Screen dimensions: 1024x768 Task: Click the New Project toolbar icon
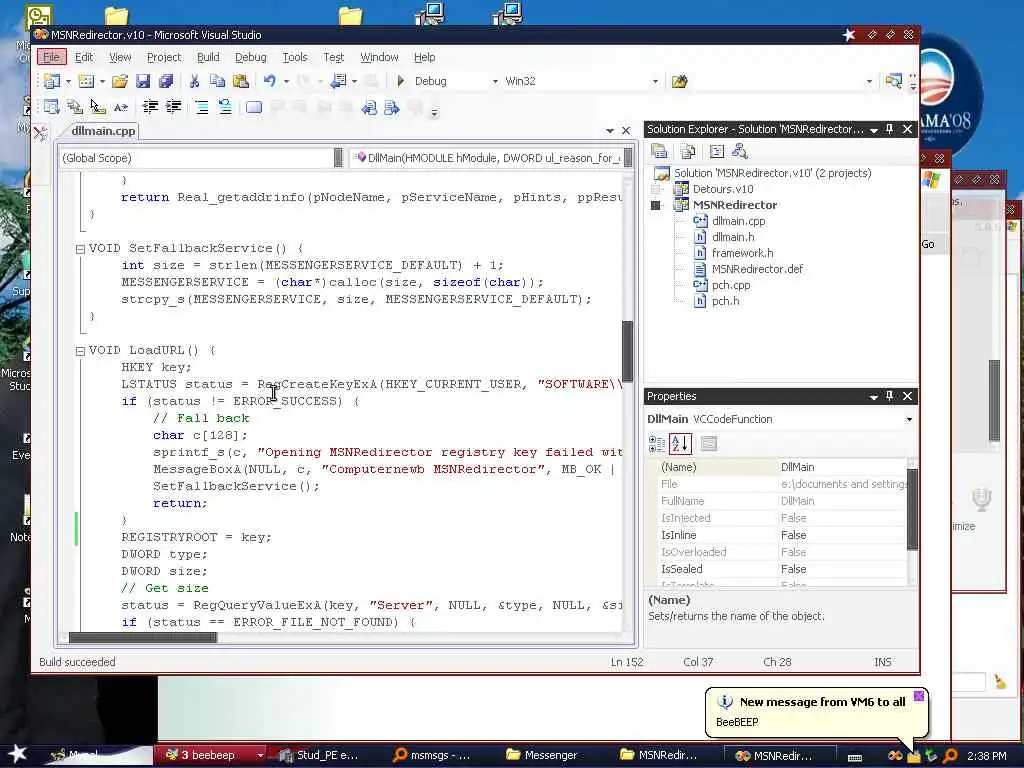pyautogui.click(x=52, y=81)
